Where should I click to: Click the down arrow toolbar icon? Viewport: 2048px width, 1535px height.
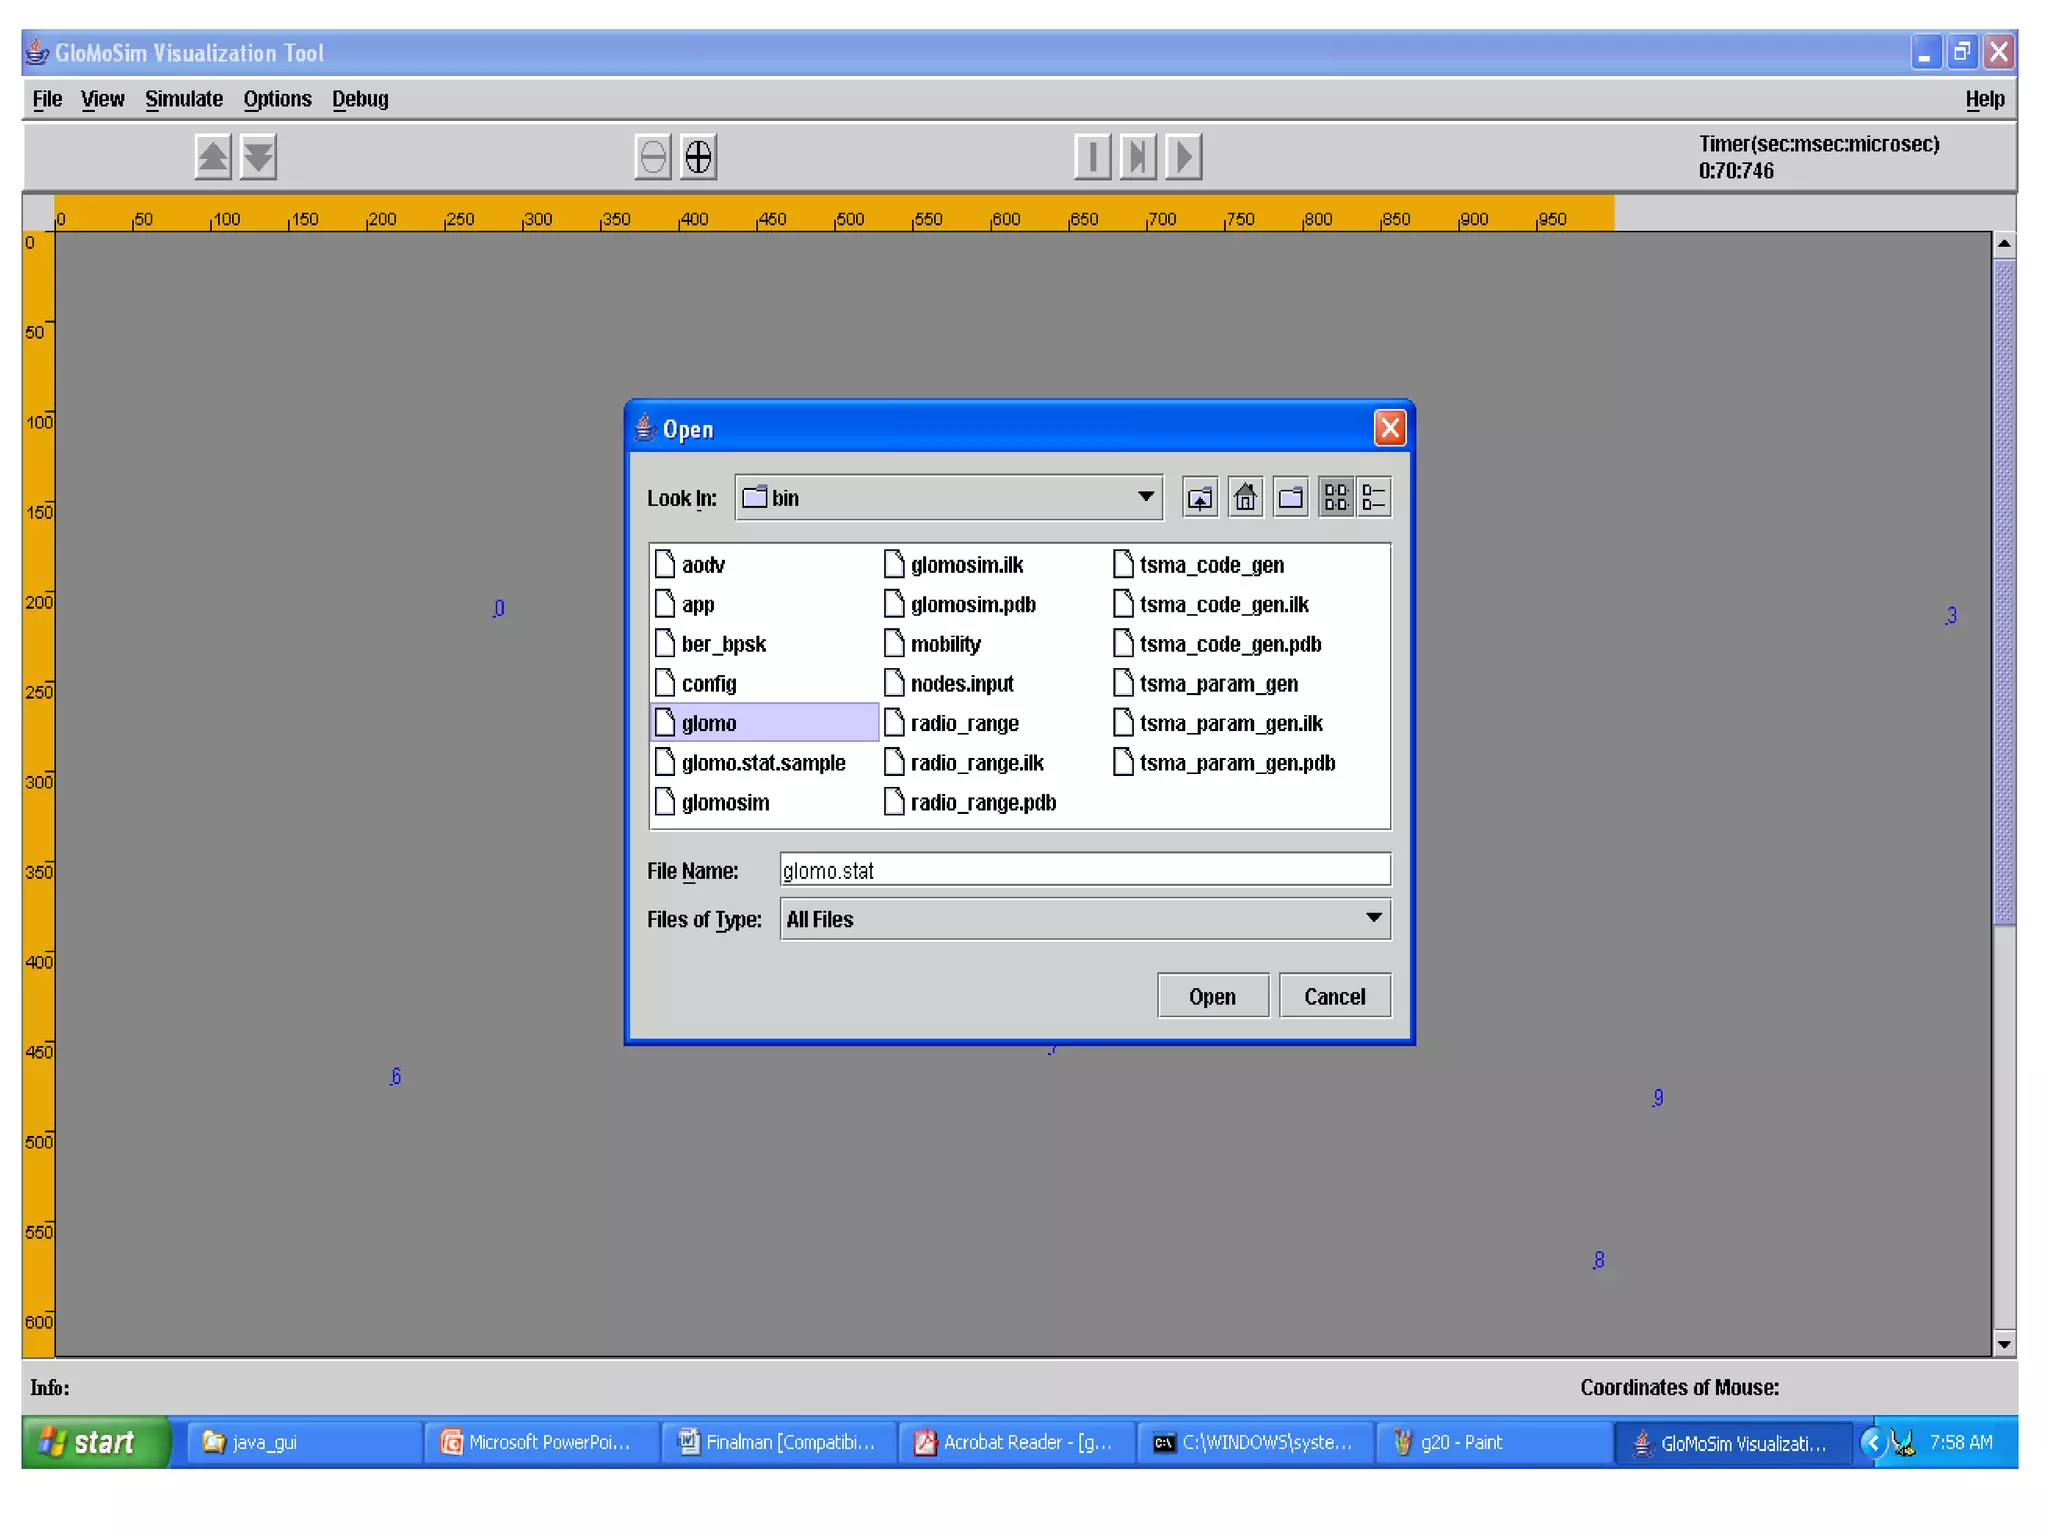tap(259, 157)
